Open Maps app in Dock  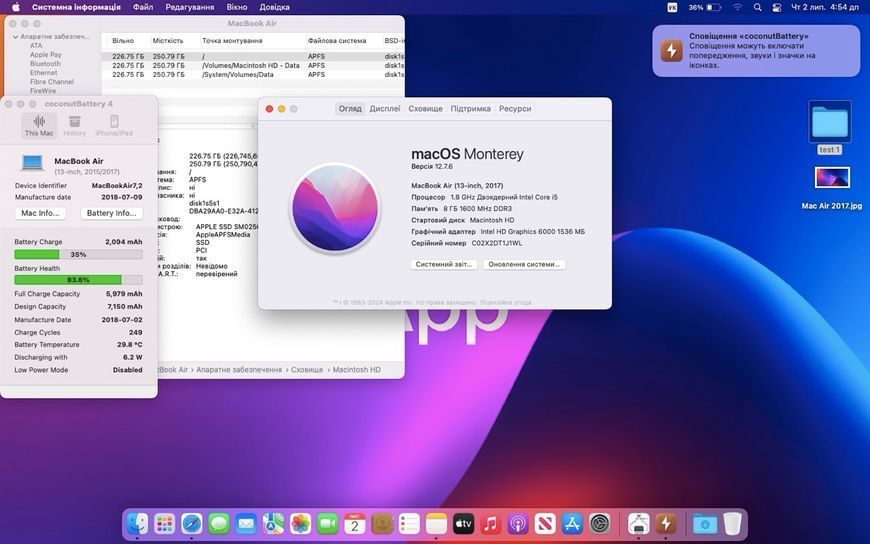coord(274,523)
